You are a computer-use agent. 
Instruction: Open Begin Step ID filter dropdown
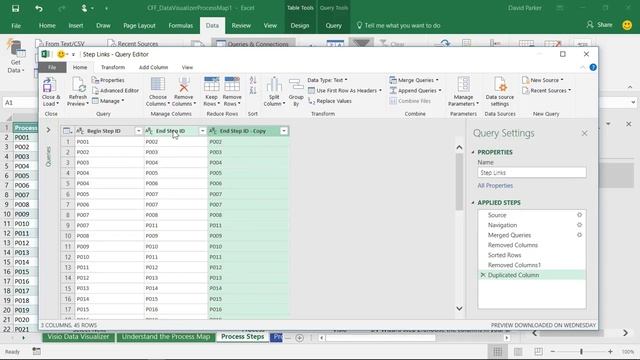[138, 131]
